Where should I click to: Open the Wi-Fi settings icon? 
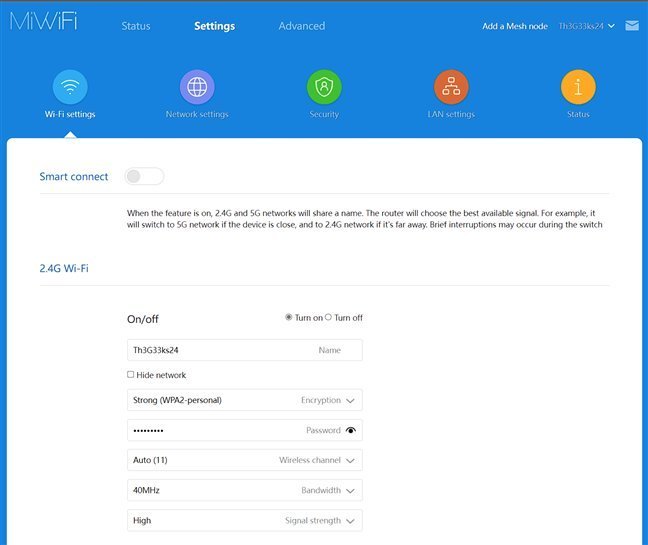(69, 87)
